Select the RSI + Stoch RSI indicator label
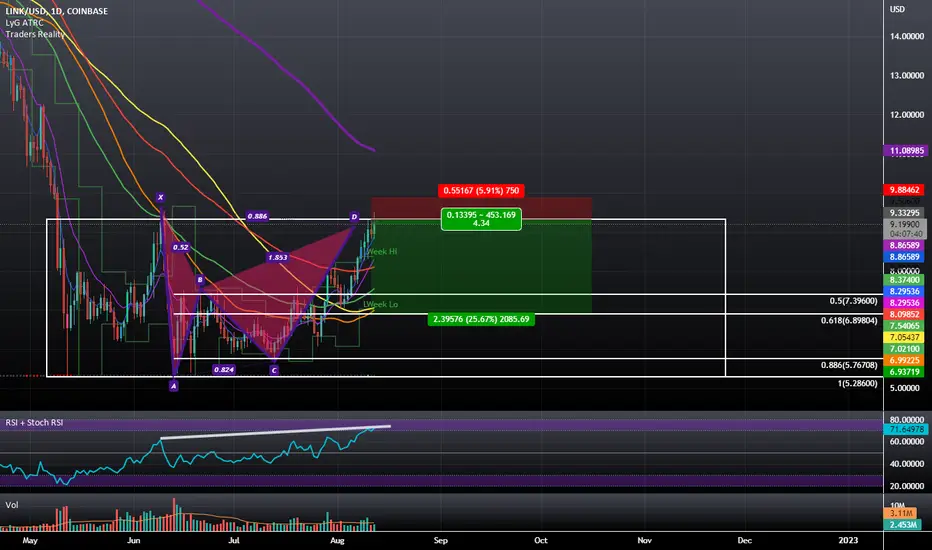This screenshot has height=550, width=932. 34,422
